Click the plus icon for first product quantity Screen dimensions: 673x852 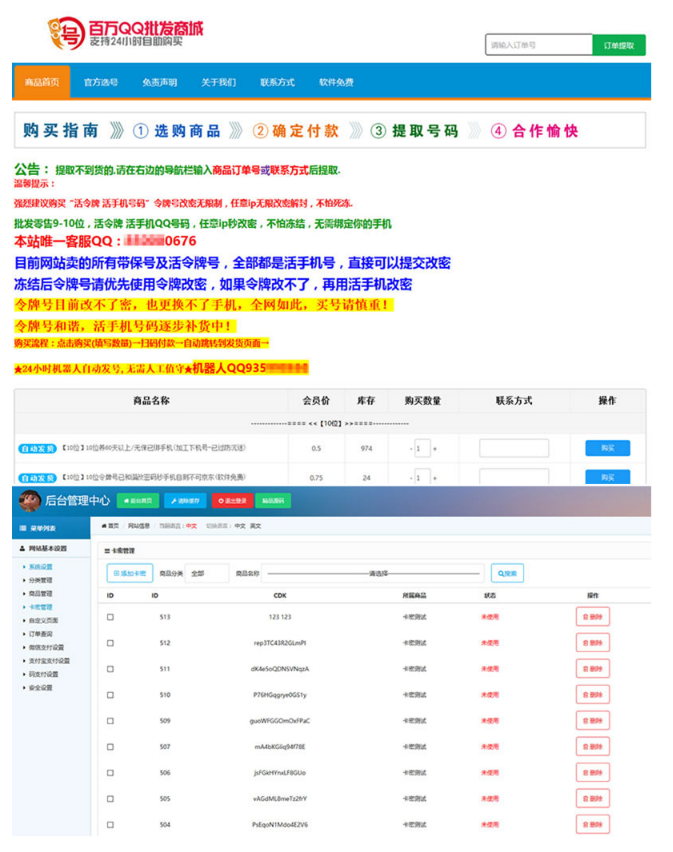[x=434, y=449]
